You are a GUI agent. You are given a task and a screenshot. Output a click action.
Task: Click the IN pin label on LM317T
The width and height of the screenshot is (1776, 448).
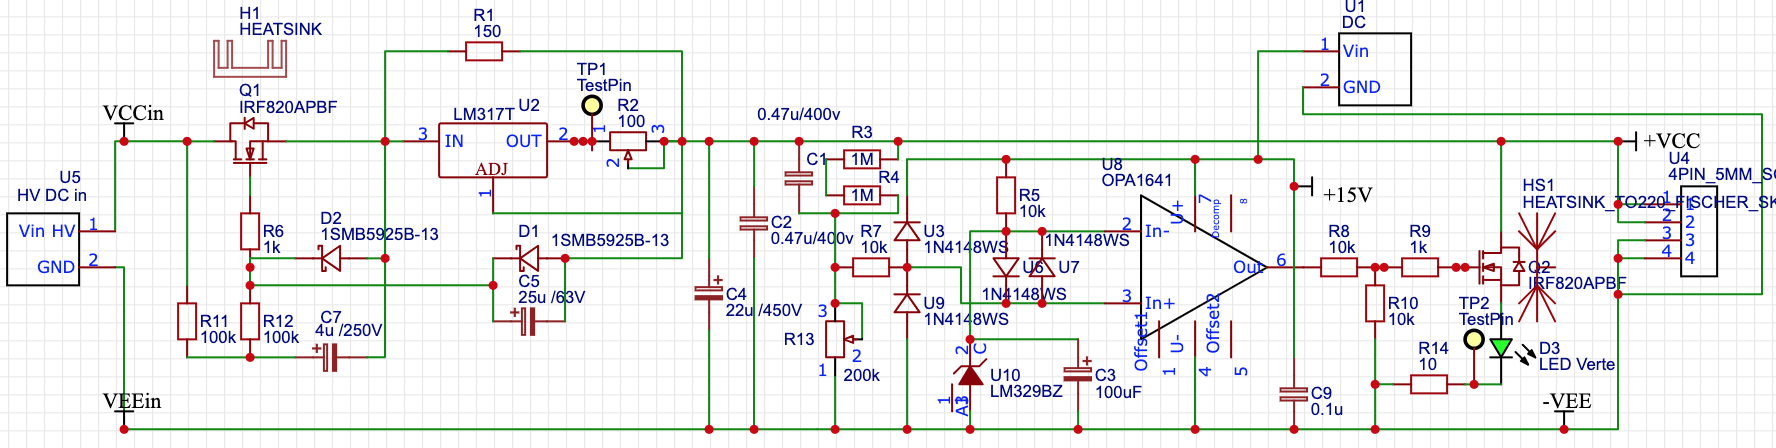454,141
